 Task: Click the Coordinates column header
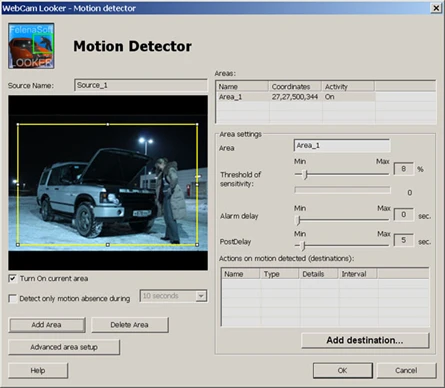pyautogui.click(x=295, y=87)
